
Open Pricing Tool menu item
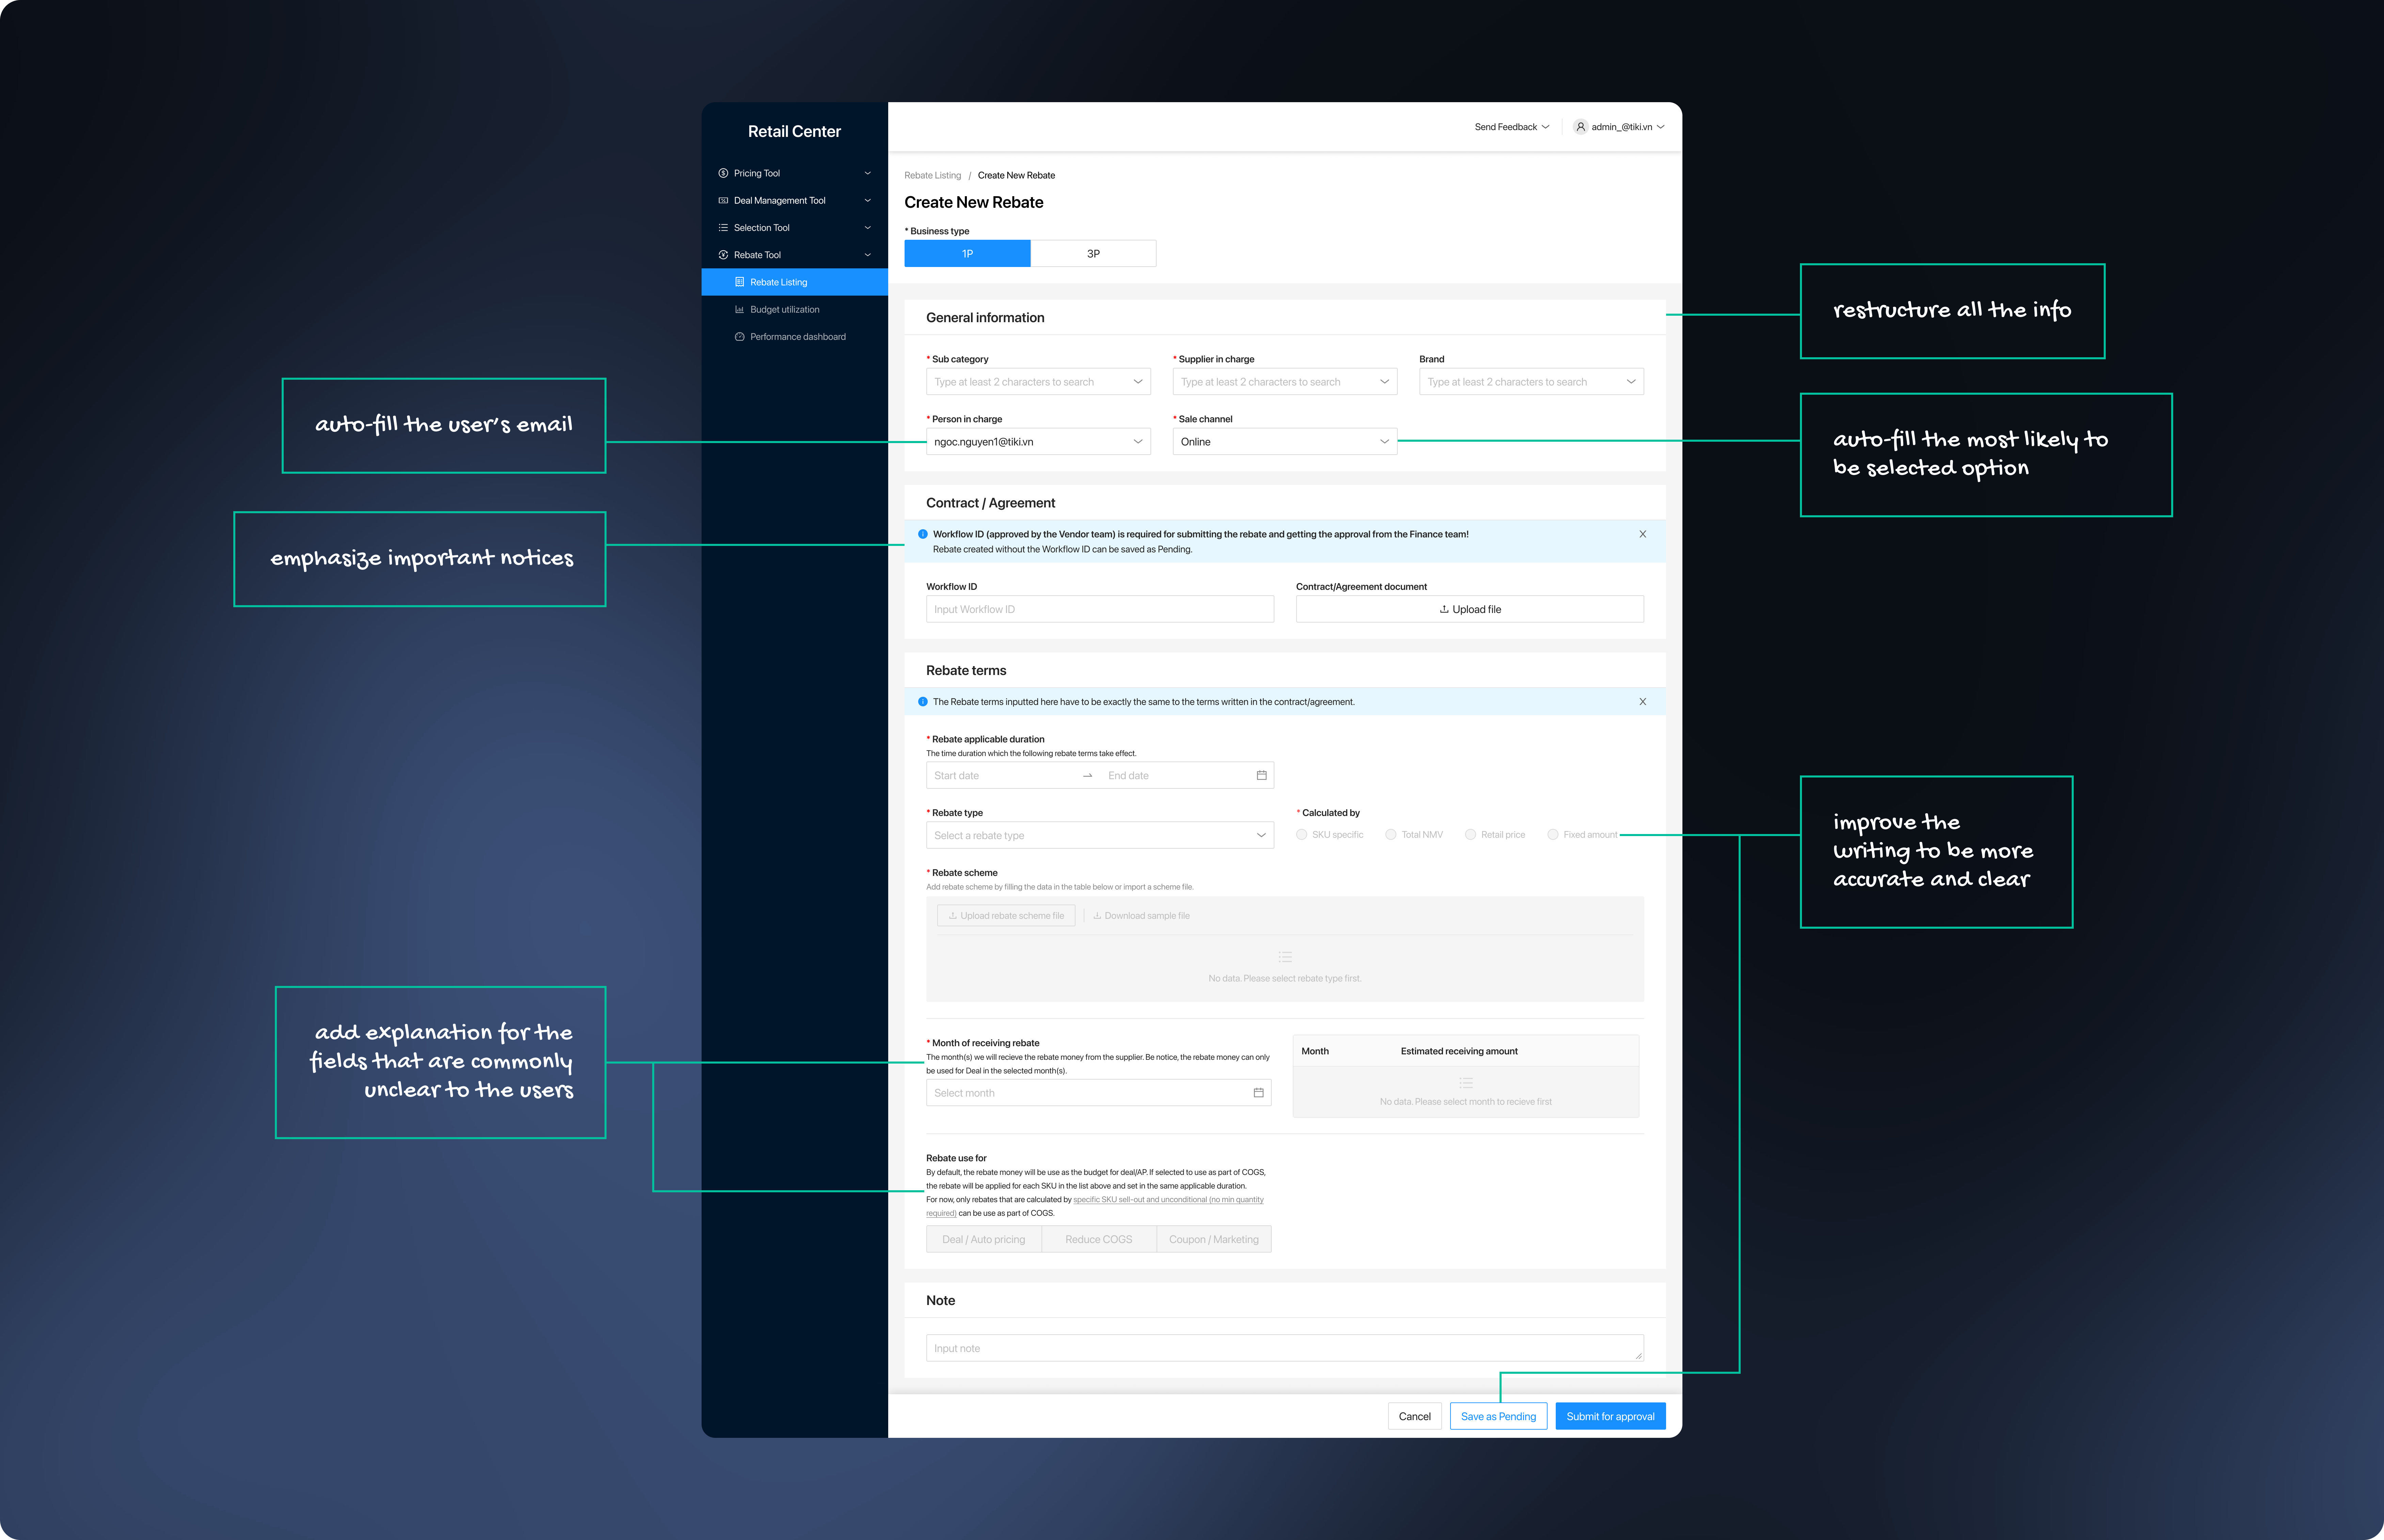(795, 173)
